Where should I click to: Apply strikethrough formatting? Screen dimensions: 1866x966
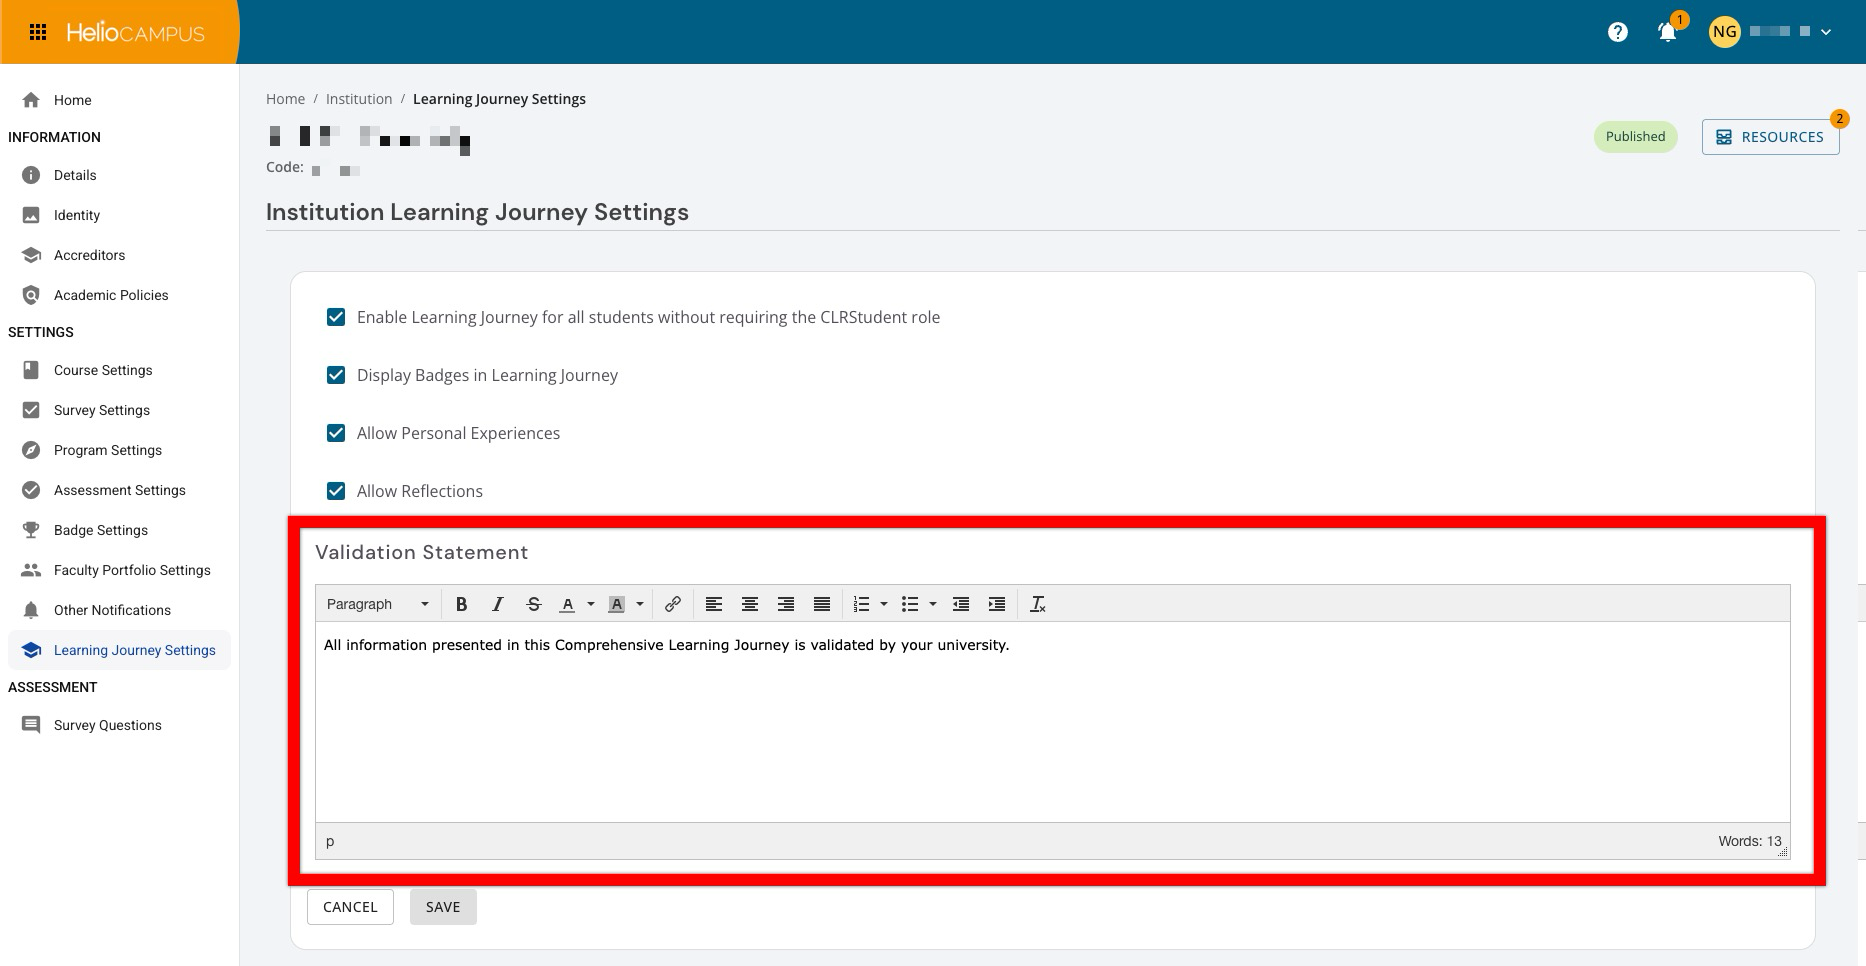(533, 604)
